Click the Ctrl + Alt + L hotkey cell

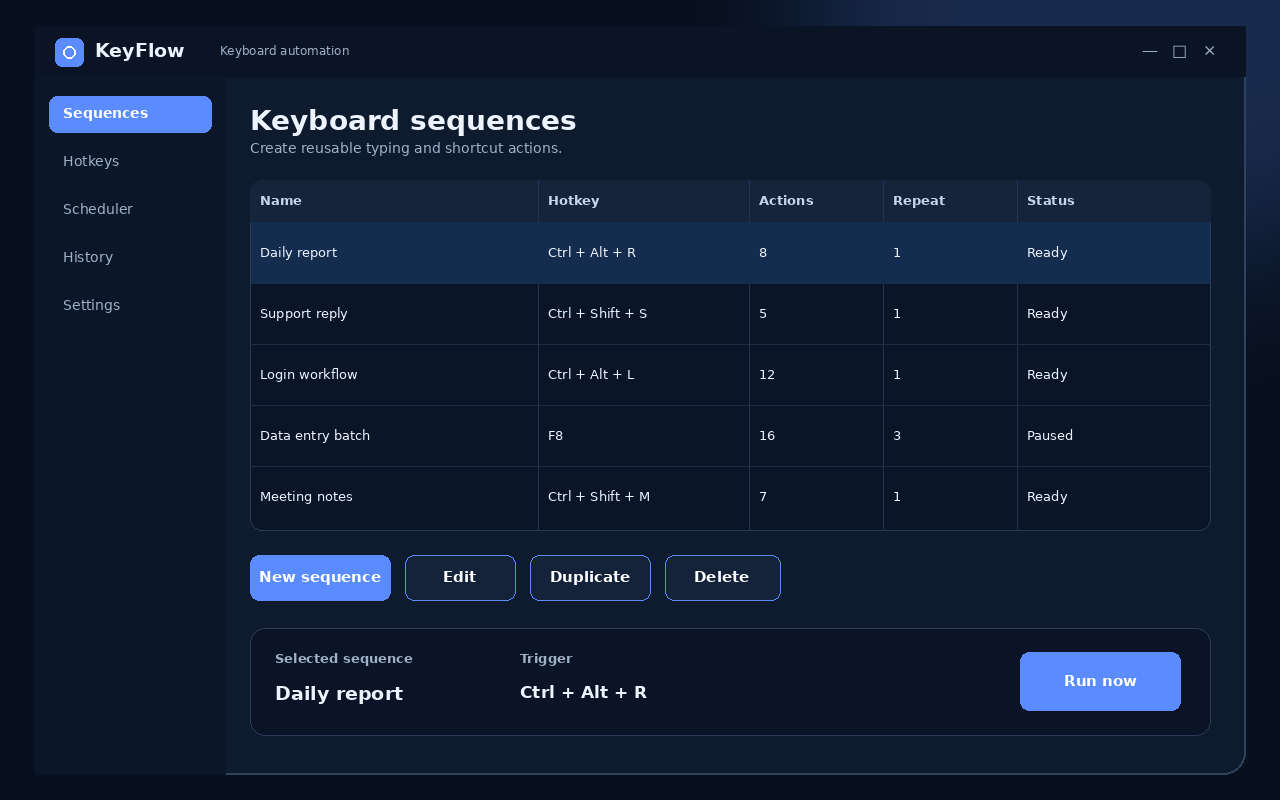(x=644, y=375)
